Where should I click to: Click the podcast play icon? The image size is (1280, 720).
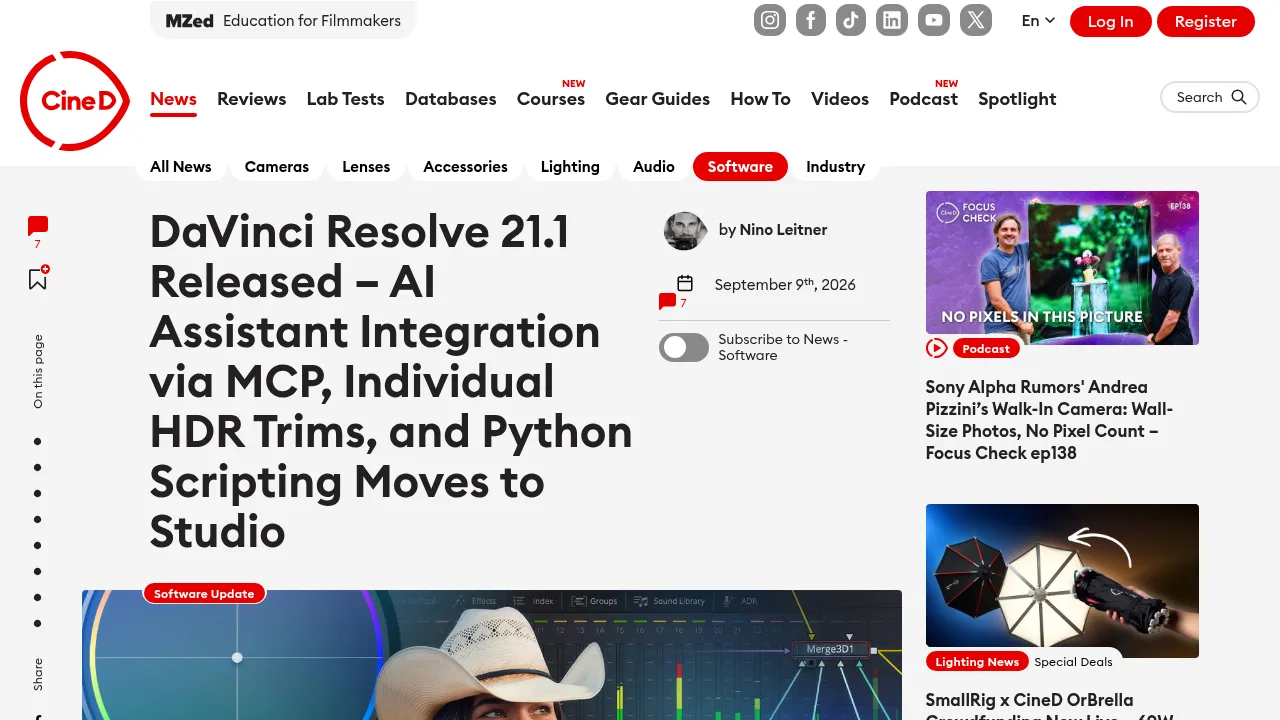(x=937, y=348)
